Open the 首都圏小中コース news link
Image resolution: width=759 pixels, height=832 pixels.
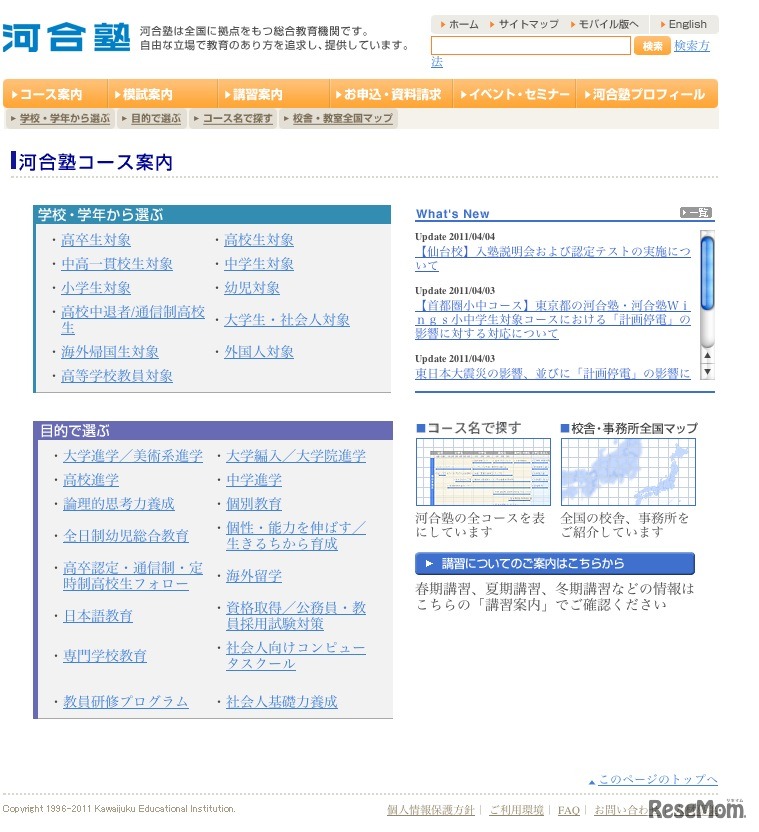(553, 319)
